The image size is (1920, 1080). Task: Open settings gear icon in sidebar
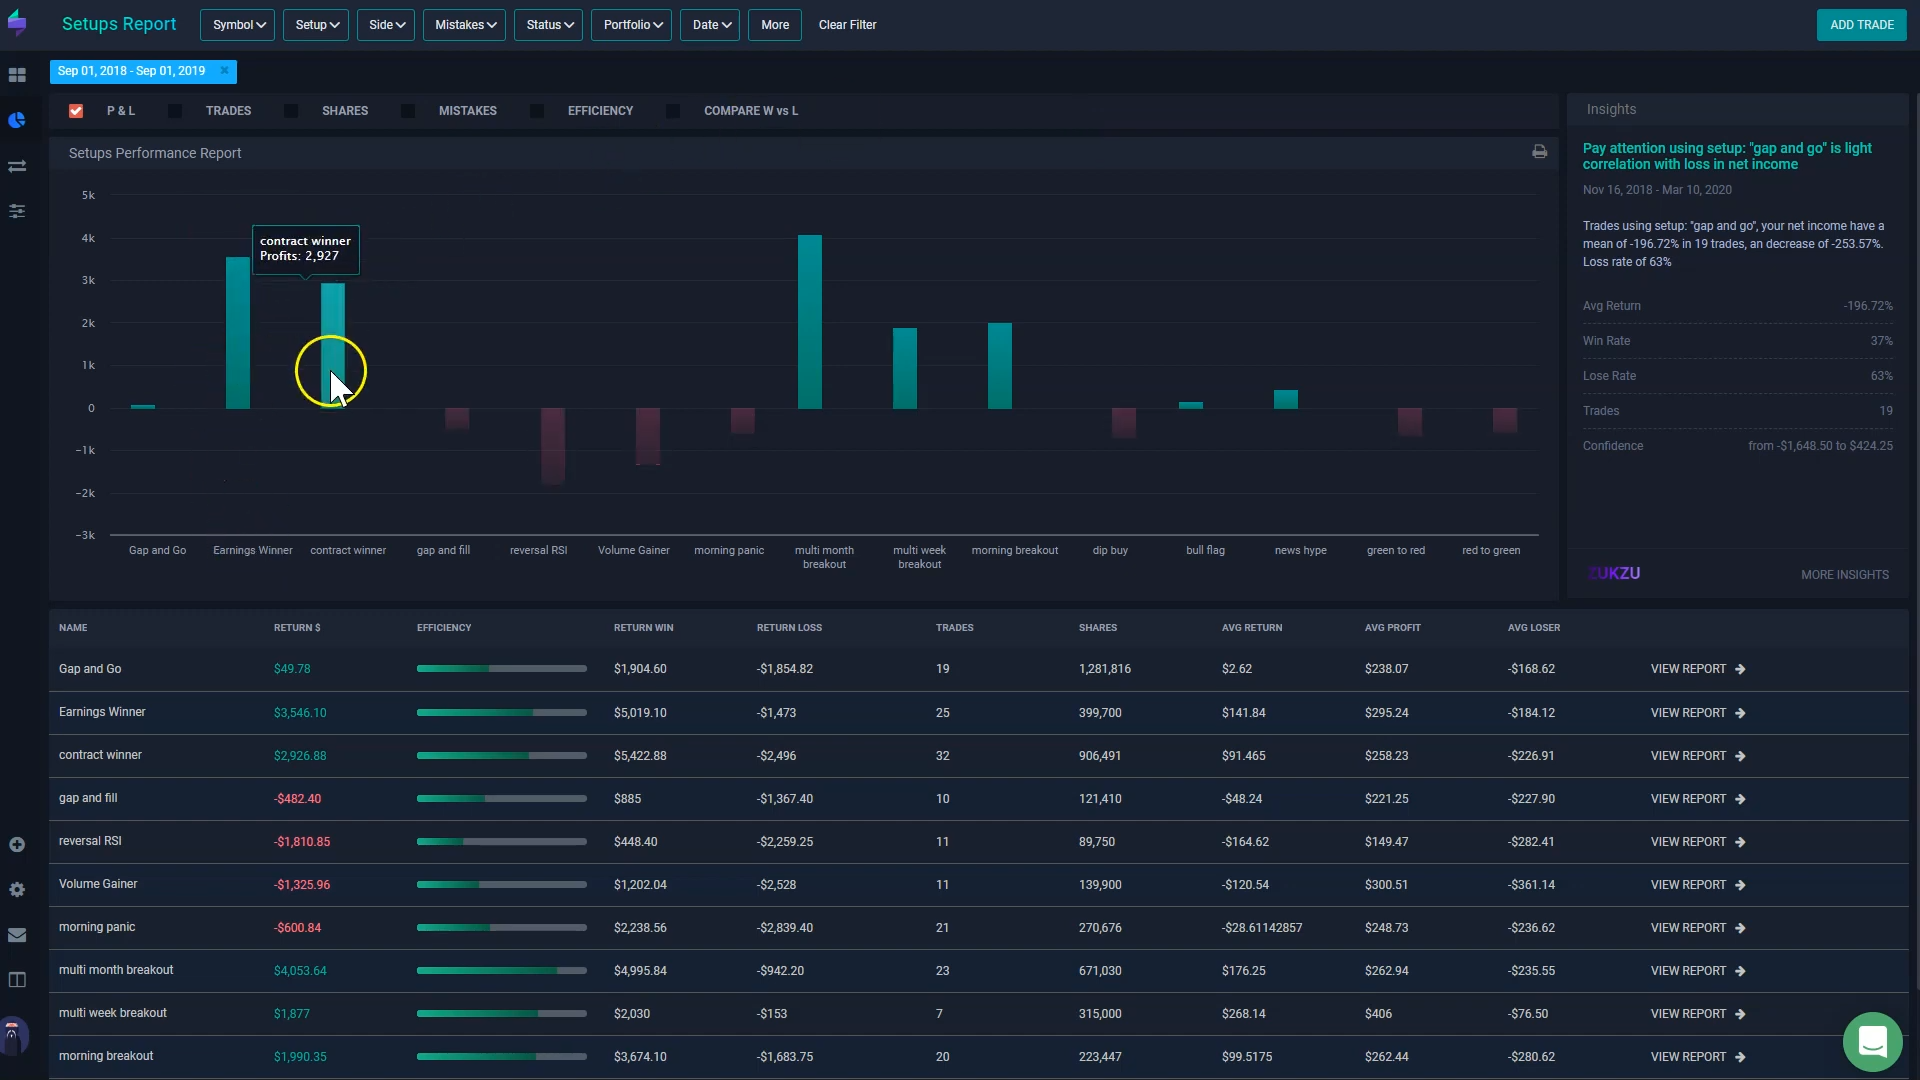(x=17, y=890)
